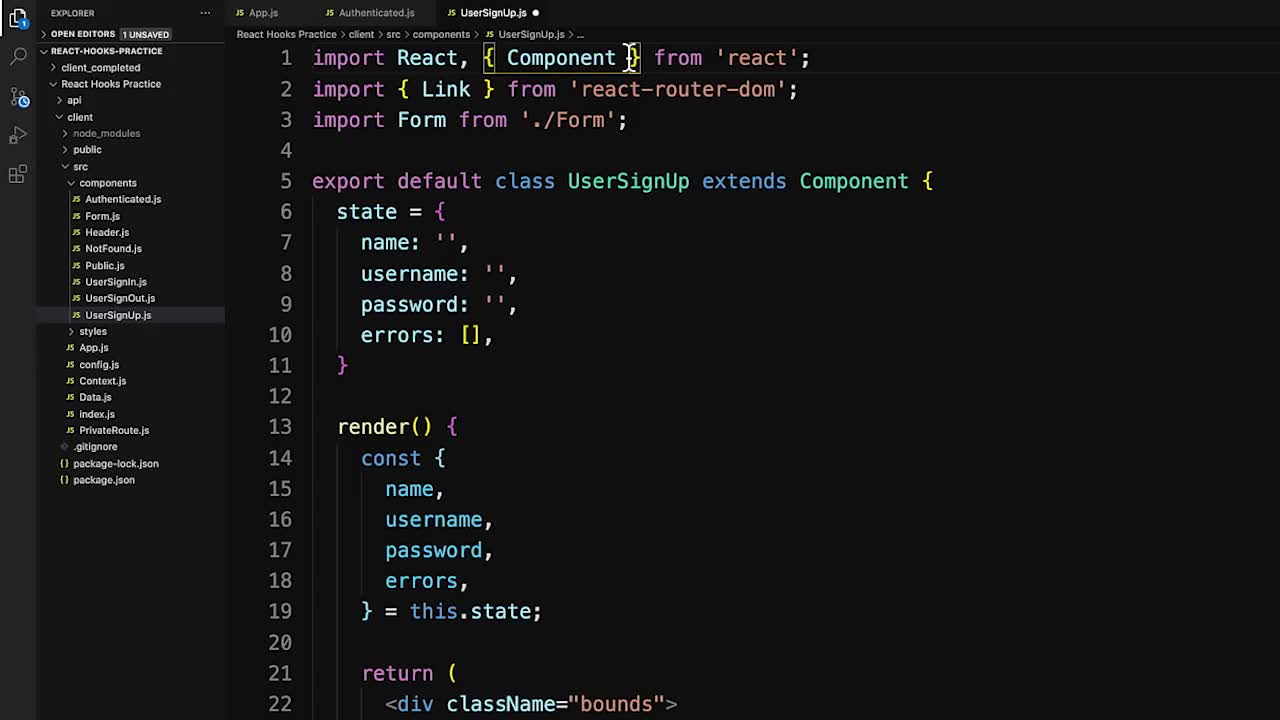The height and width of the screenshot is (720, 1280).
Task: Click 'components' in the breadcrumb path
Action: click(441, 34)
